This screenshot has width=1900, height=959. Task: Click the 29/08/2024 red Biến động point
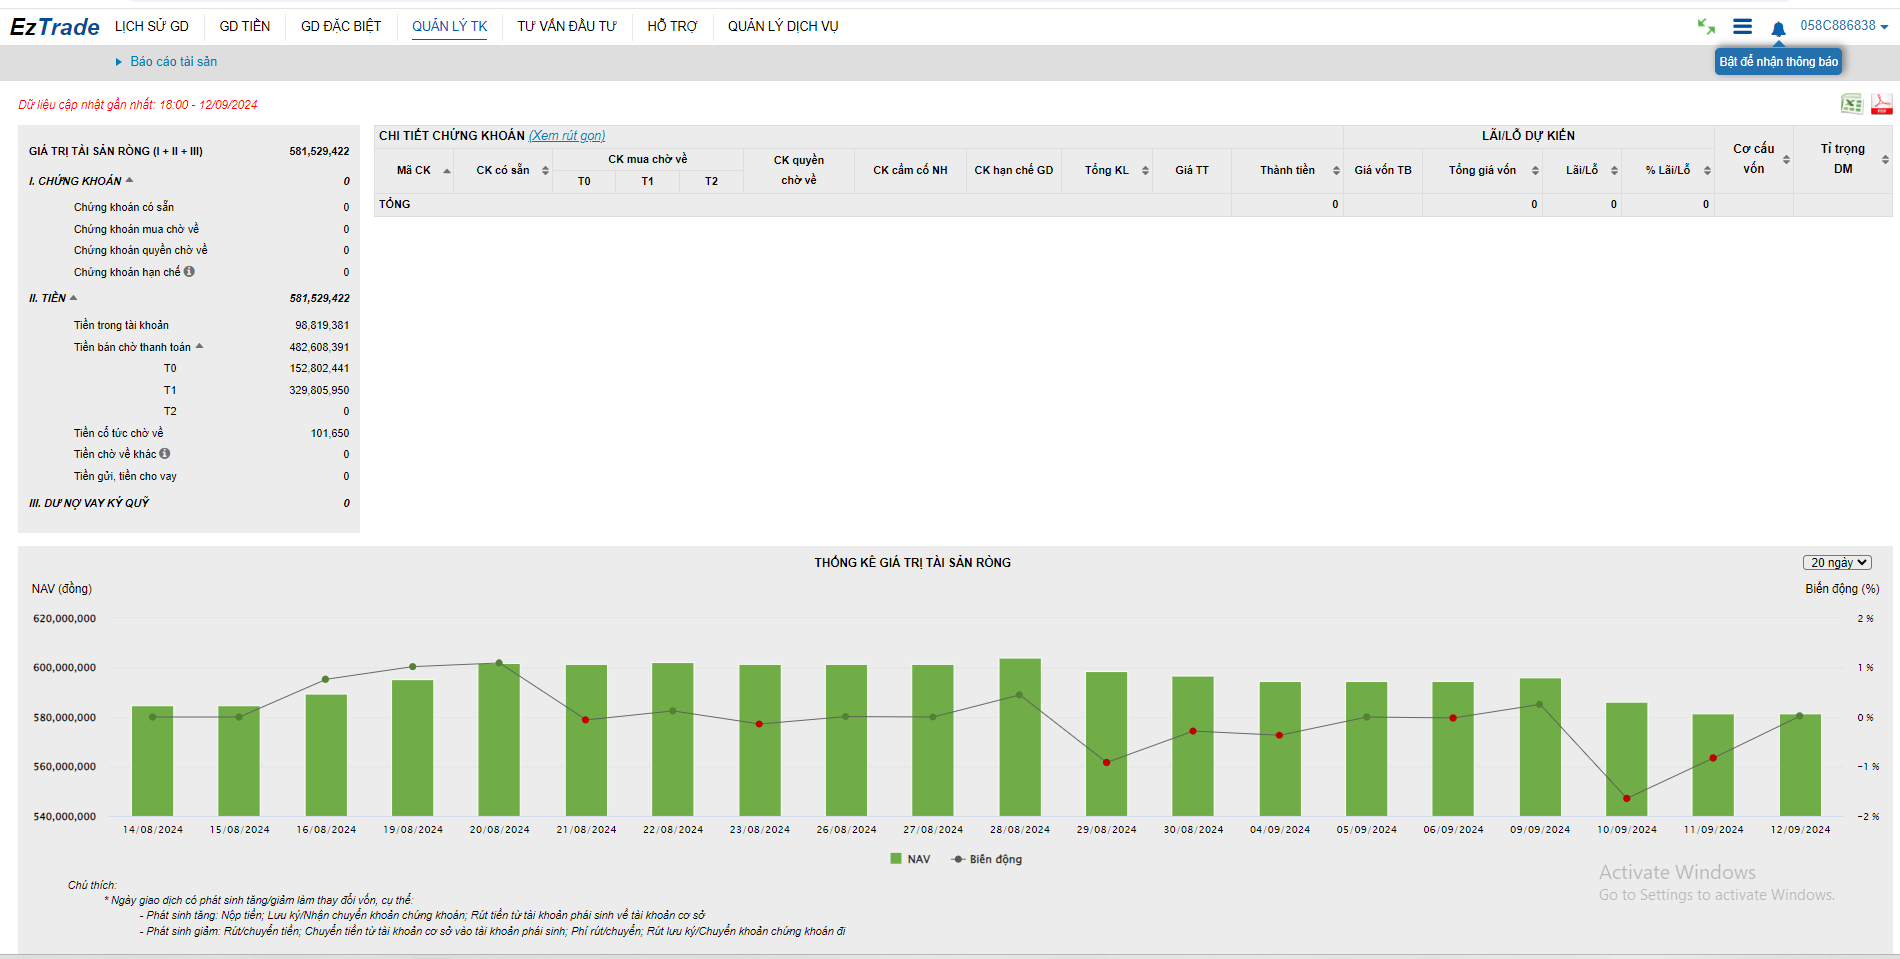point(1107,763)
